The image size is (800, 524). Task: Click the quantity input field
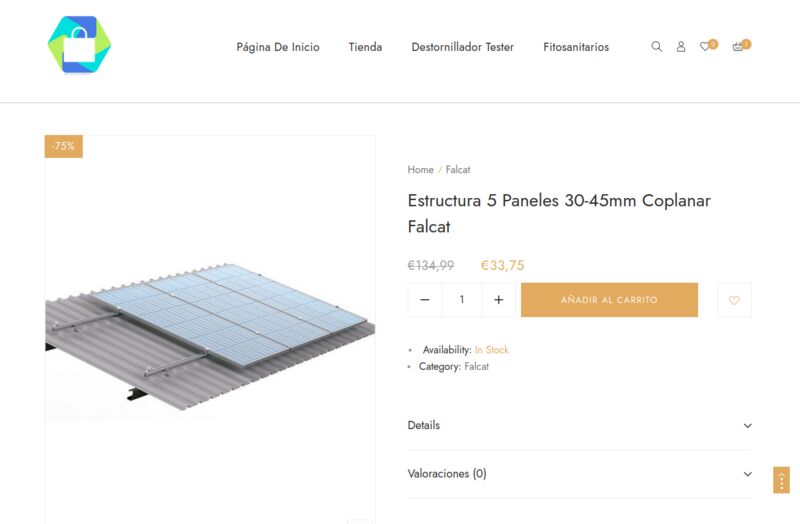click(461, 300)
